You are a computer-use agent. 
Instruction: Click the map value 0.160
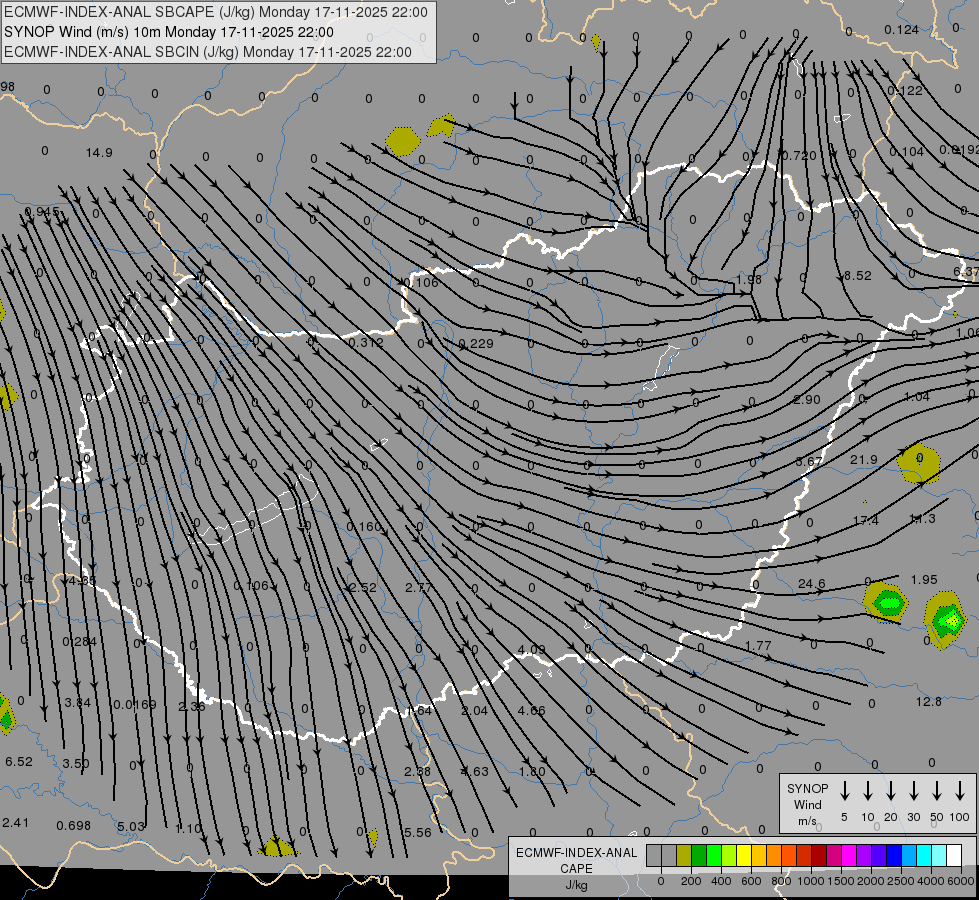click(363, 527)
